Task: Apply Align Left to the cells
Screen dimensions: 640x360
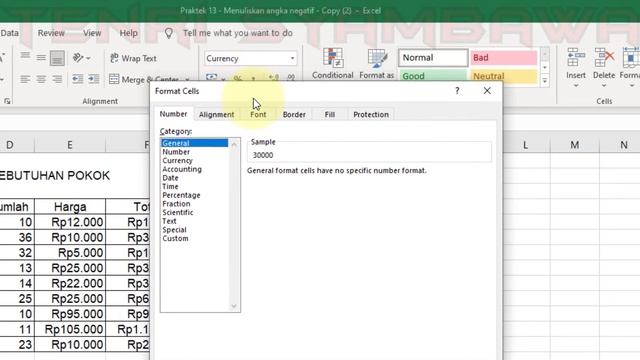Action: (25, 79)
